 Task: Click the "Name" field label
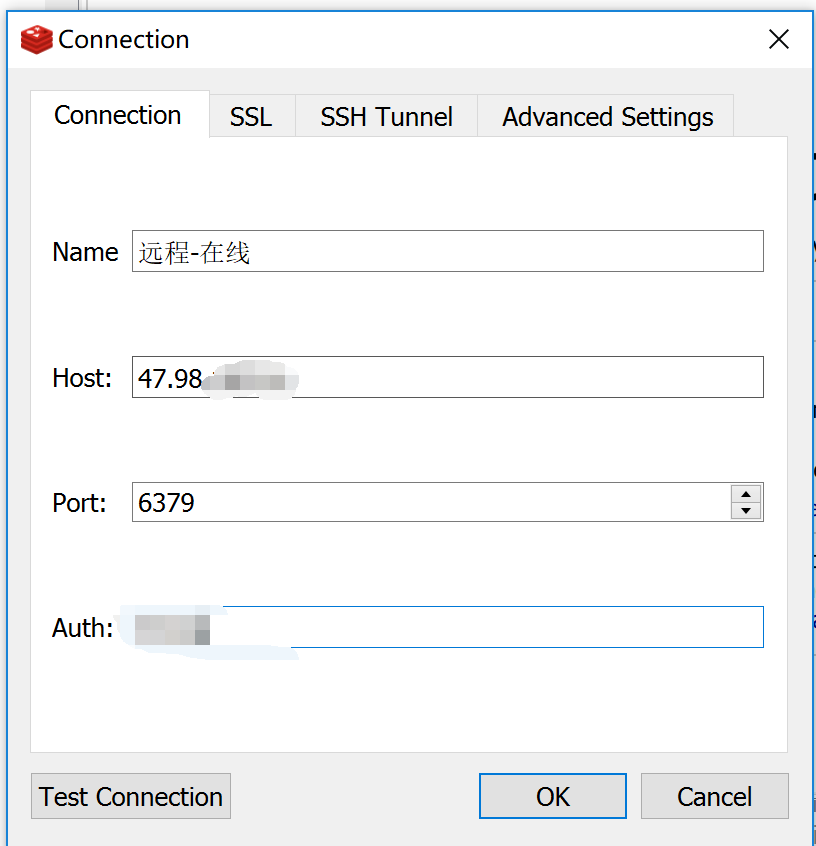click(x=85, y=253)
